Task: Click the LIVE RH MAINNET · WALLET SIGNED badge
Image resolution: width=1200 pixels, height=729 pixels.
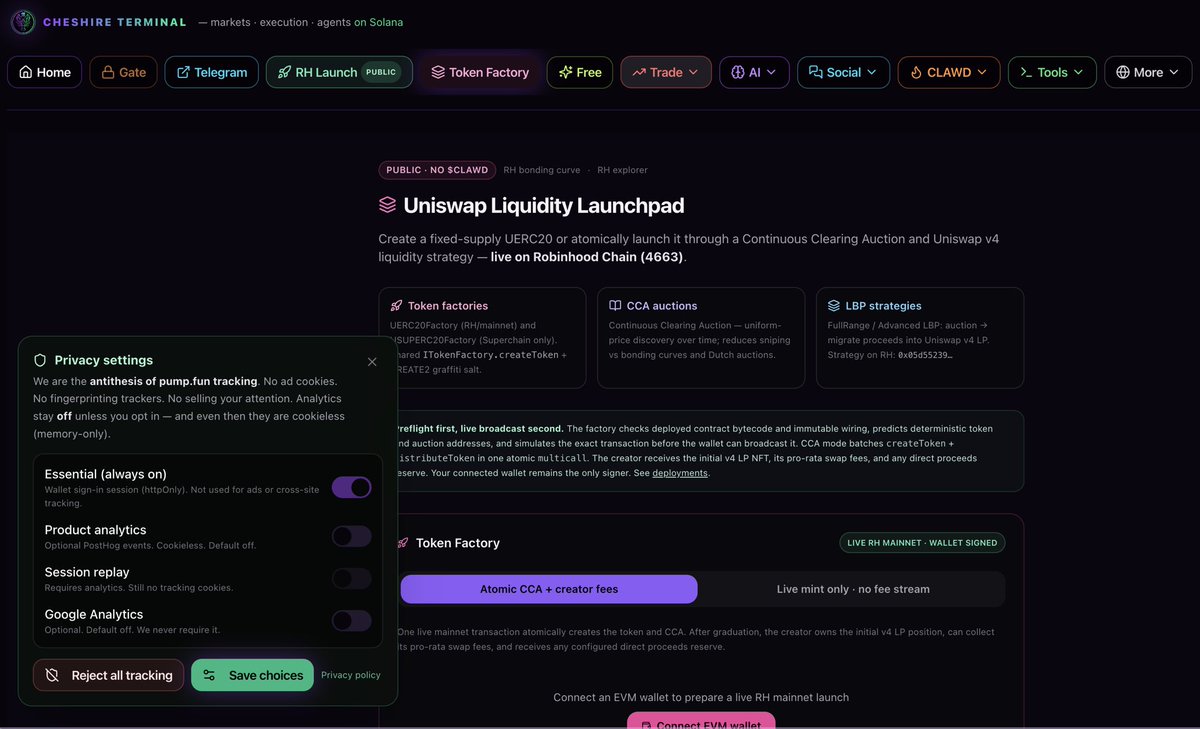Action: click(x=922, y=543)
